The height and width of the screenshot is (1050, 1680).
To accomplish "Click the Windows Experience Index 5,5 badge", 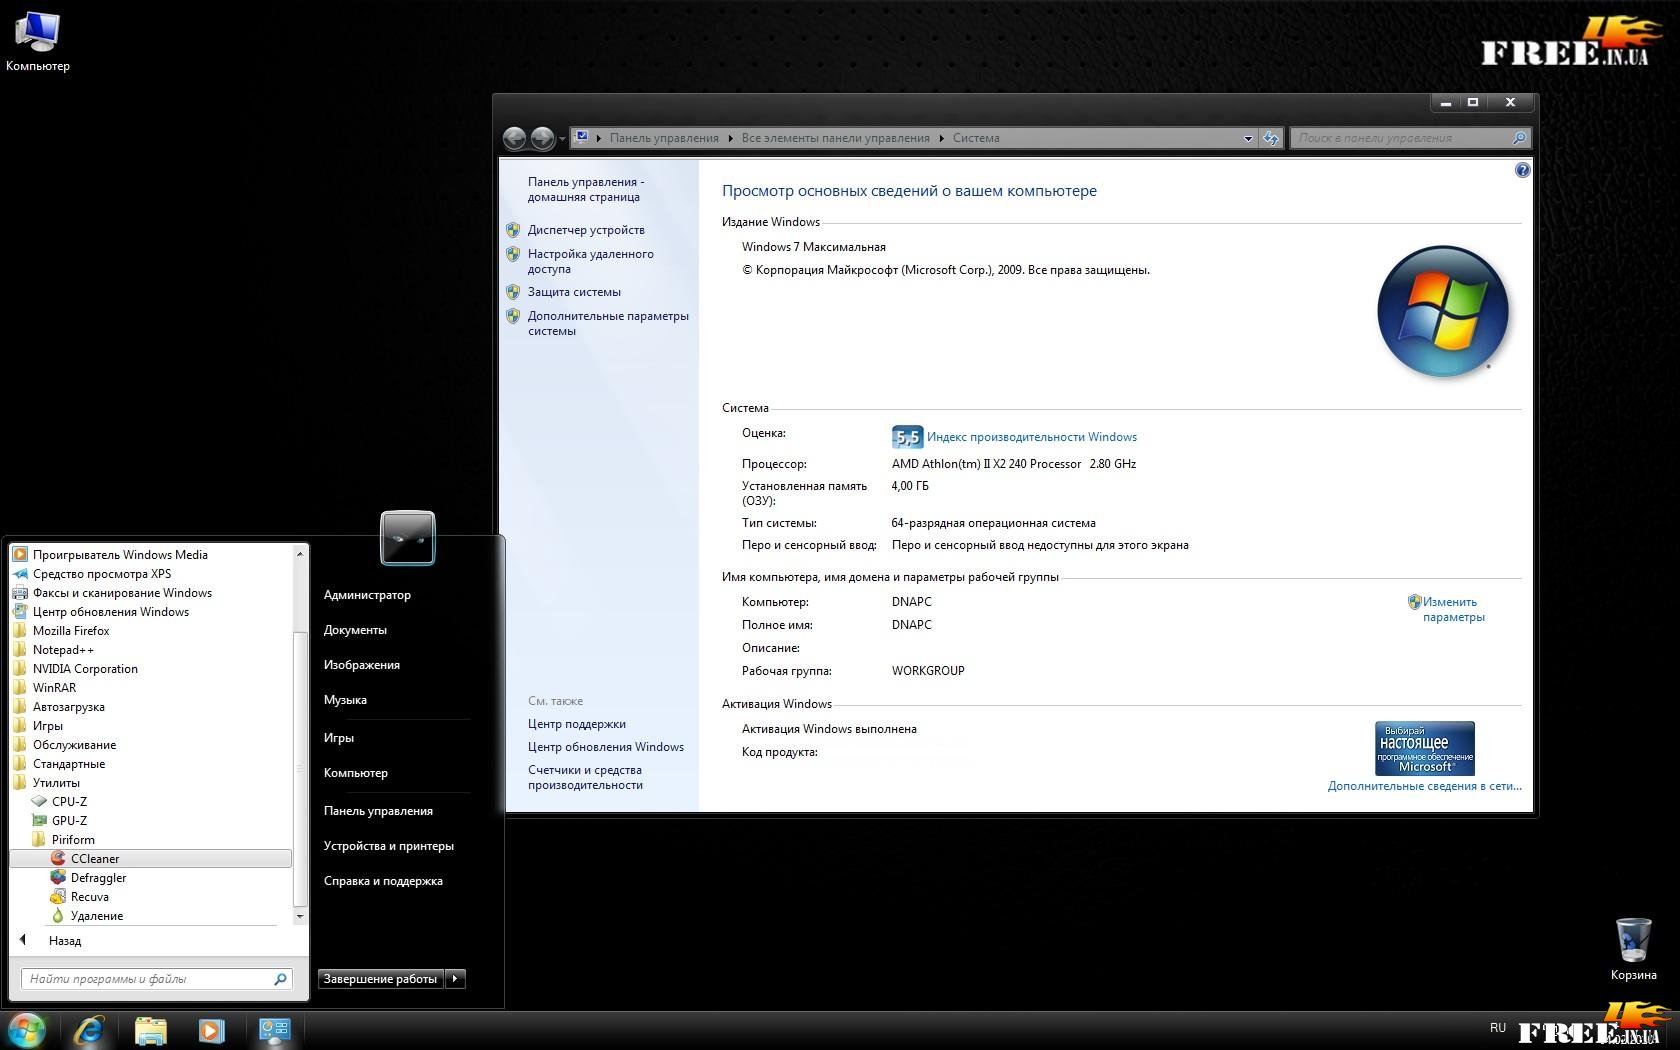I will click(907, 437).
